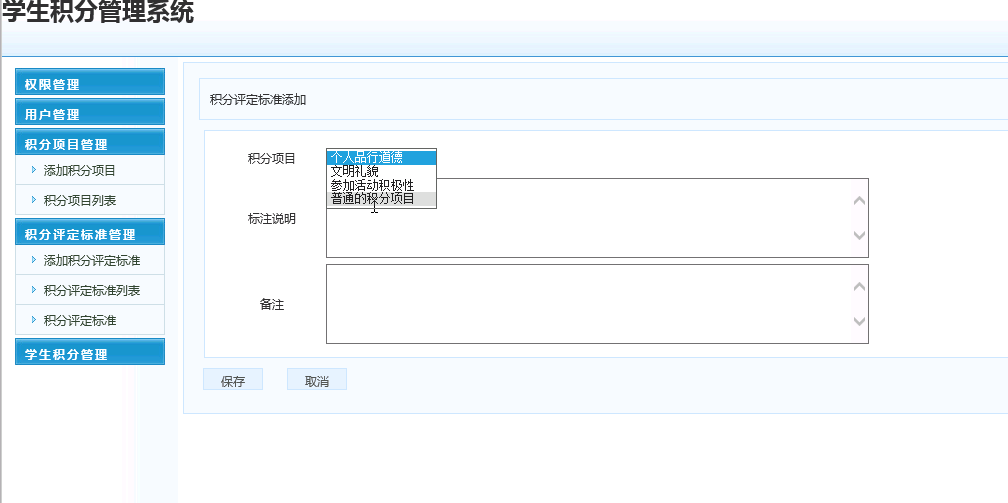Click the 备注 scrollbar down arrow
Screen dimensions: 1008x503
[x=860, y=321]
